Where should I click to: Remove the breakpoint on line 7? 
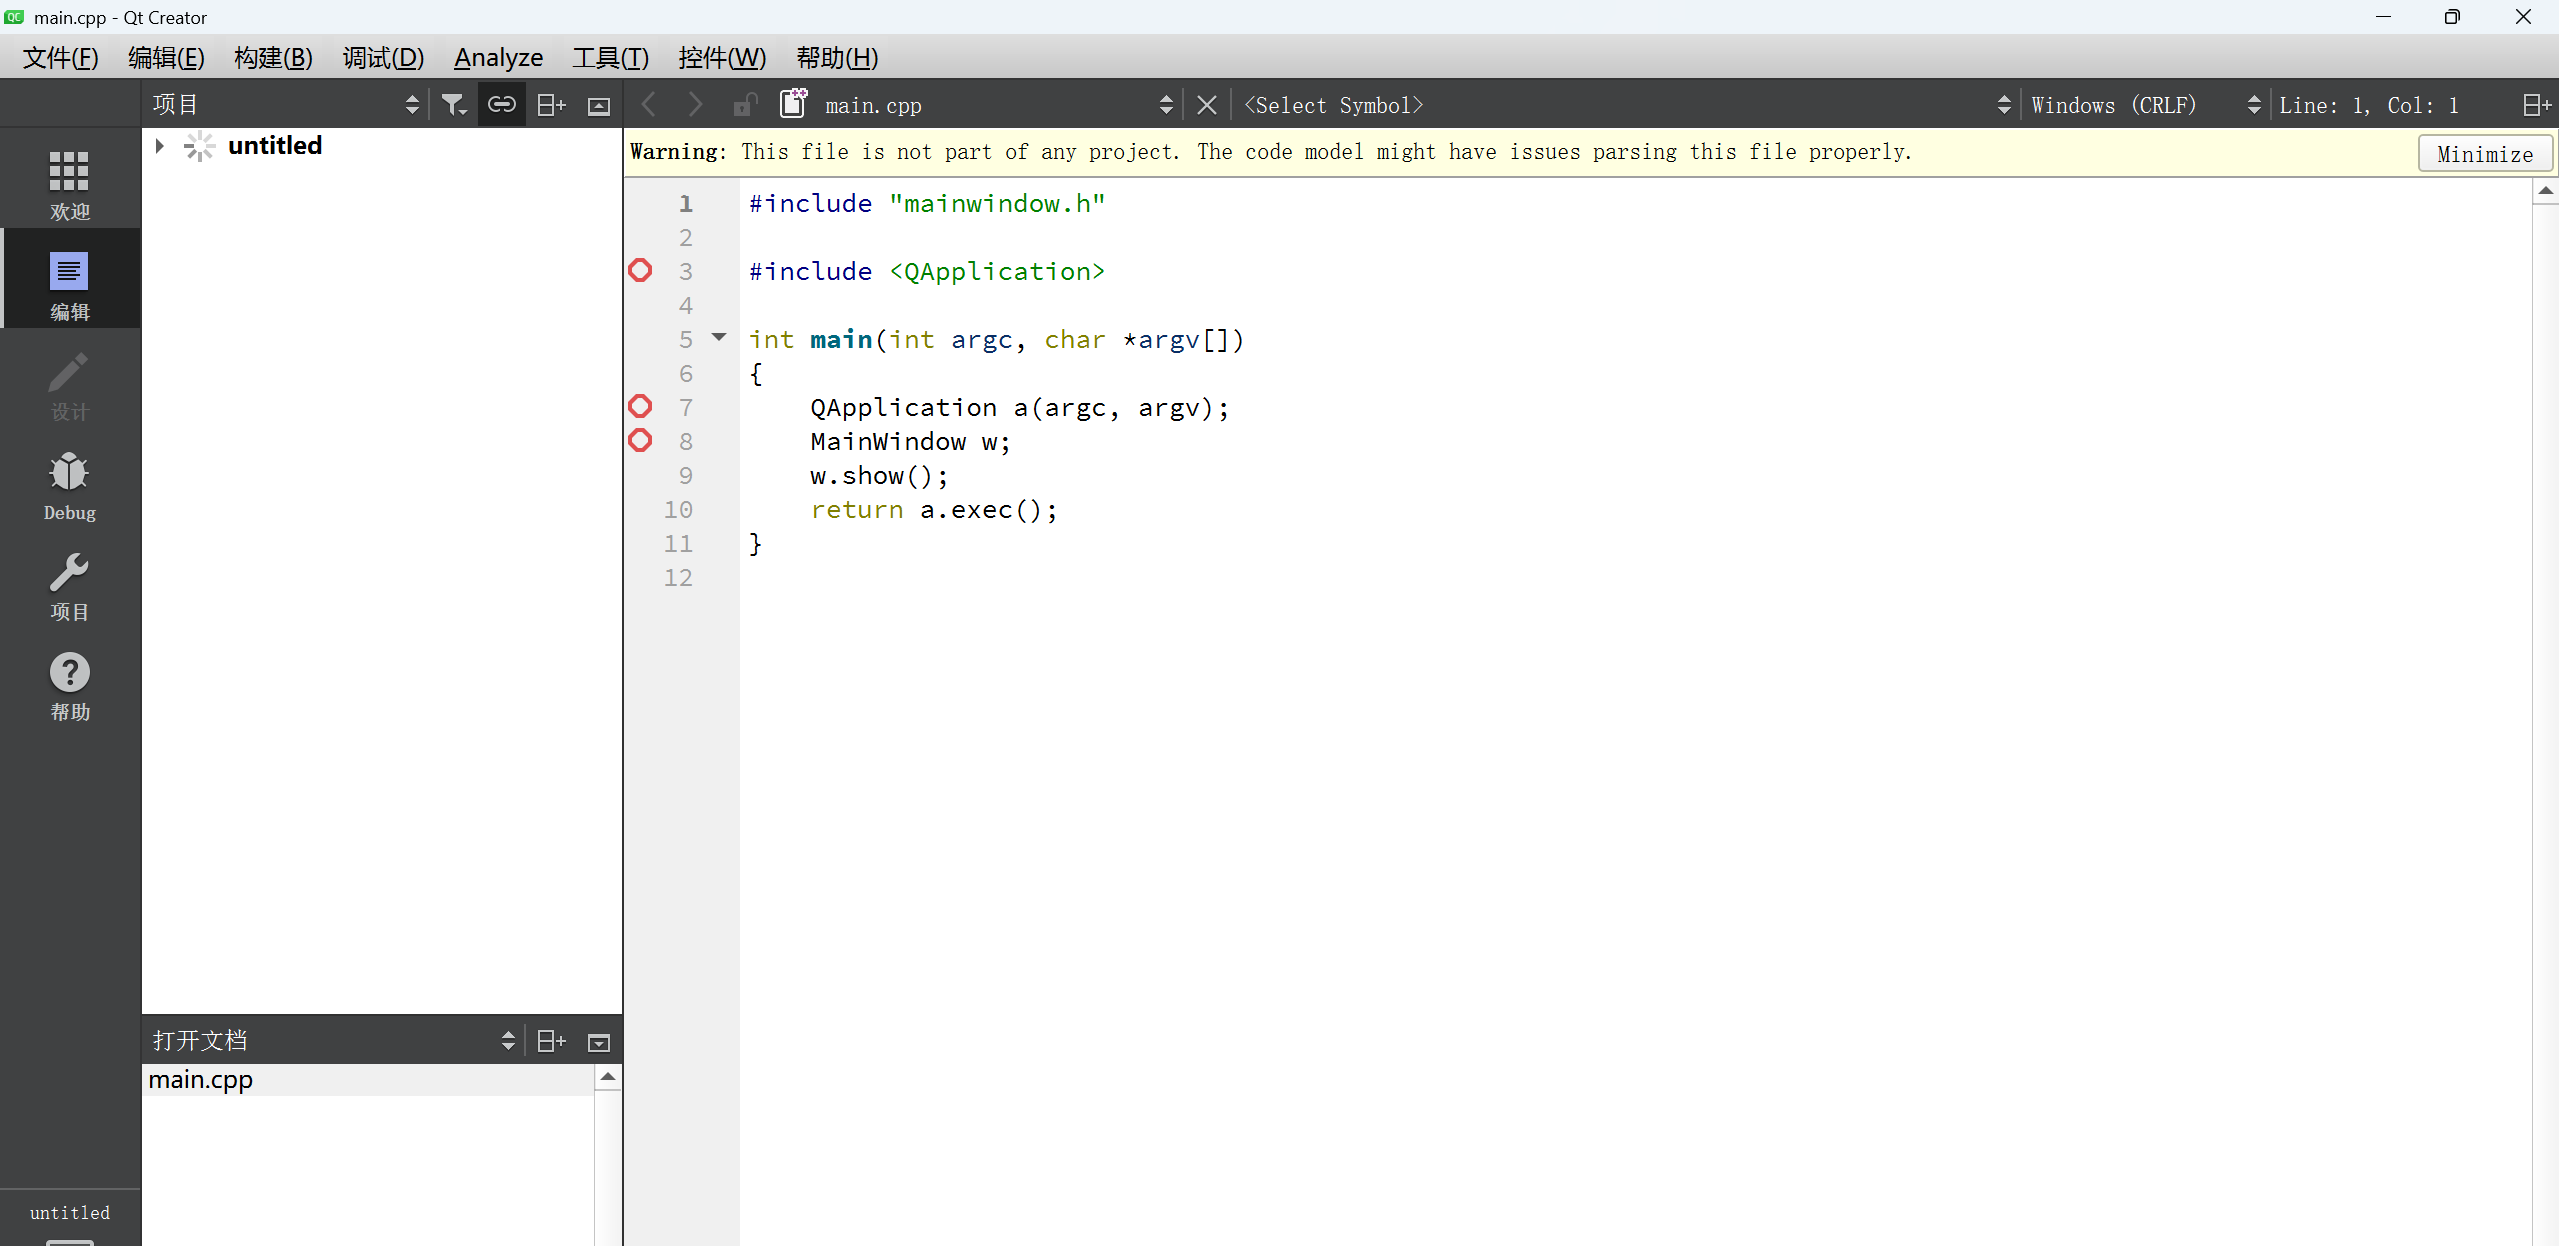640,407
